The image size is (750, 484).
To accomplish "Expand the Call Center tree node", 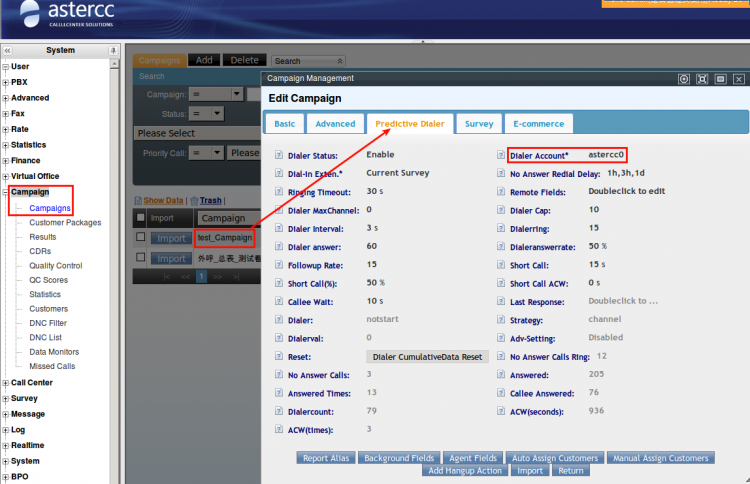I will tap(6, 382).
